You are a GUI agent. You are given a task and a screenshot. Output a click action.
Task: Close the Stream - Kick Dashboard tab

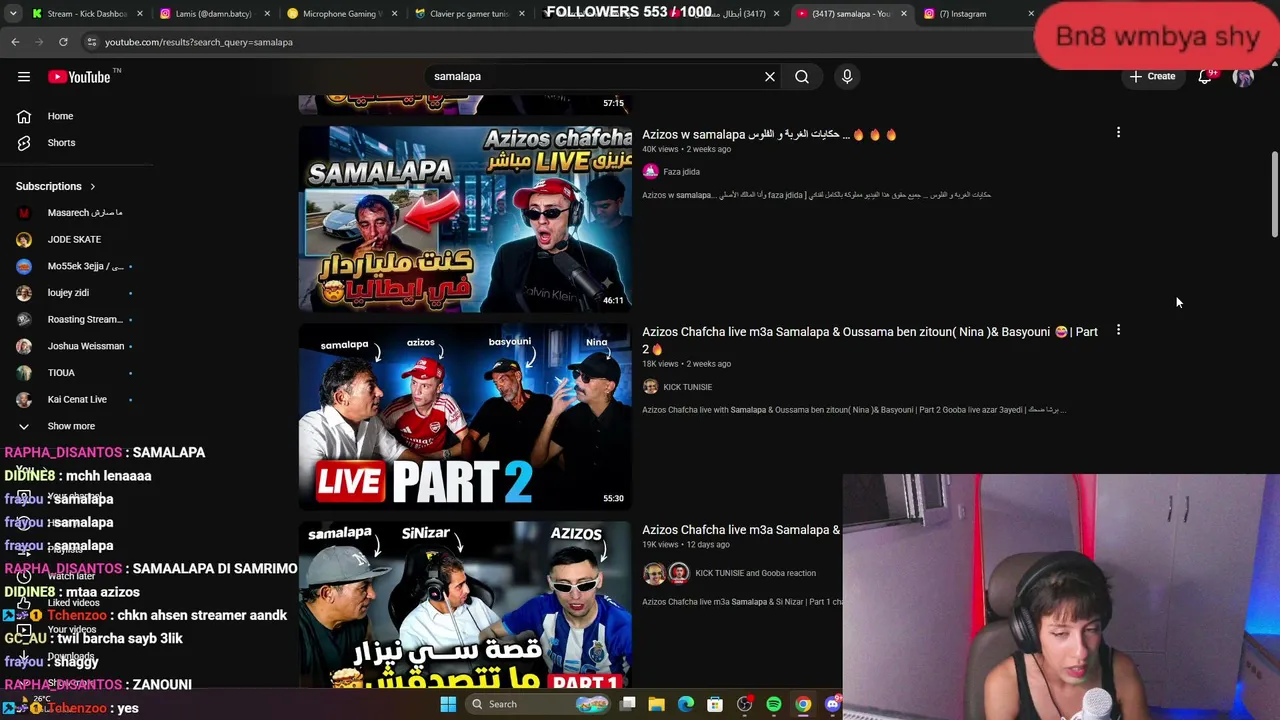click(139, 14)
